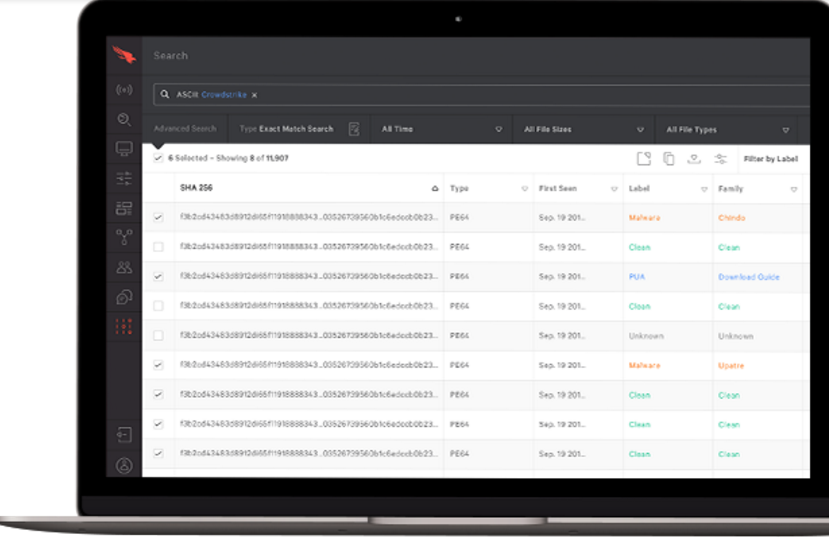Open the All File Types dropdown
The height and width of the screenshot is (554, 829).
[725, 129]
